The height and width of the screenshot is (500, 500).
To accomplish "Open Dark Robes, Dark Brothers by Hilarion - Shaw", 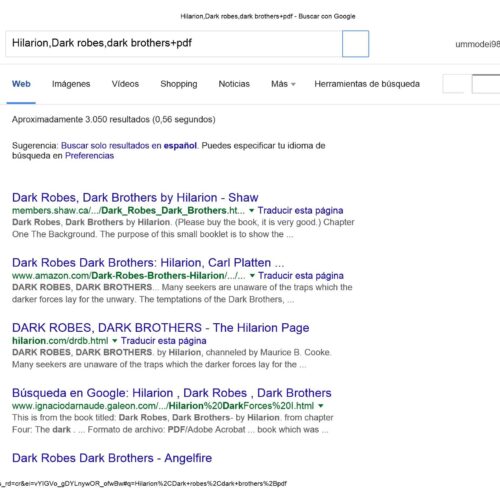I will click(135, 198).
